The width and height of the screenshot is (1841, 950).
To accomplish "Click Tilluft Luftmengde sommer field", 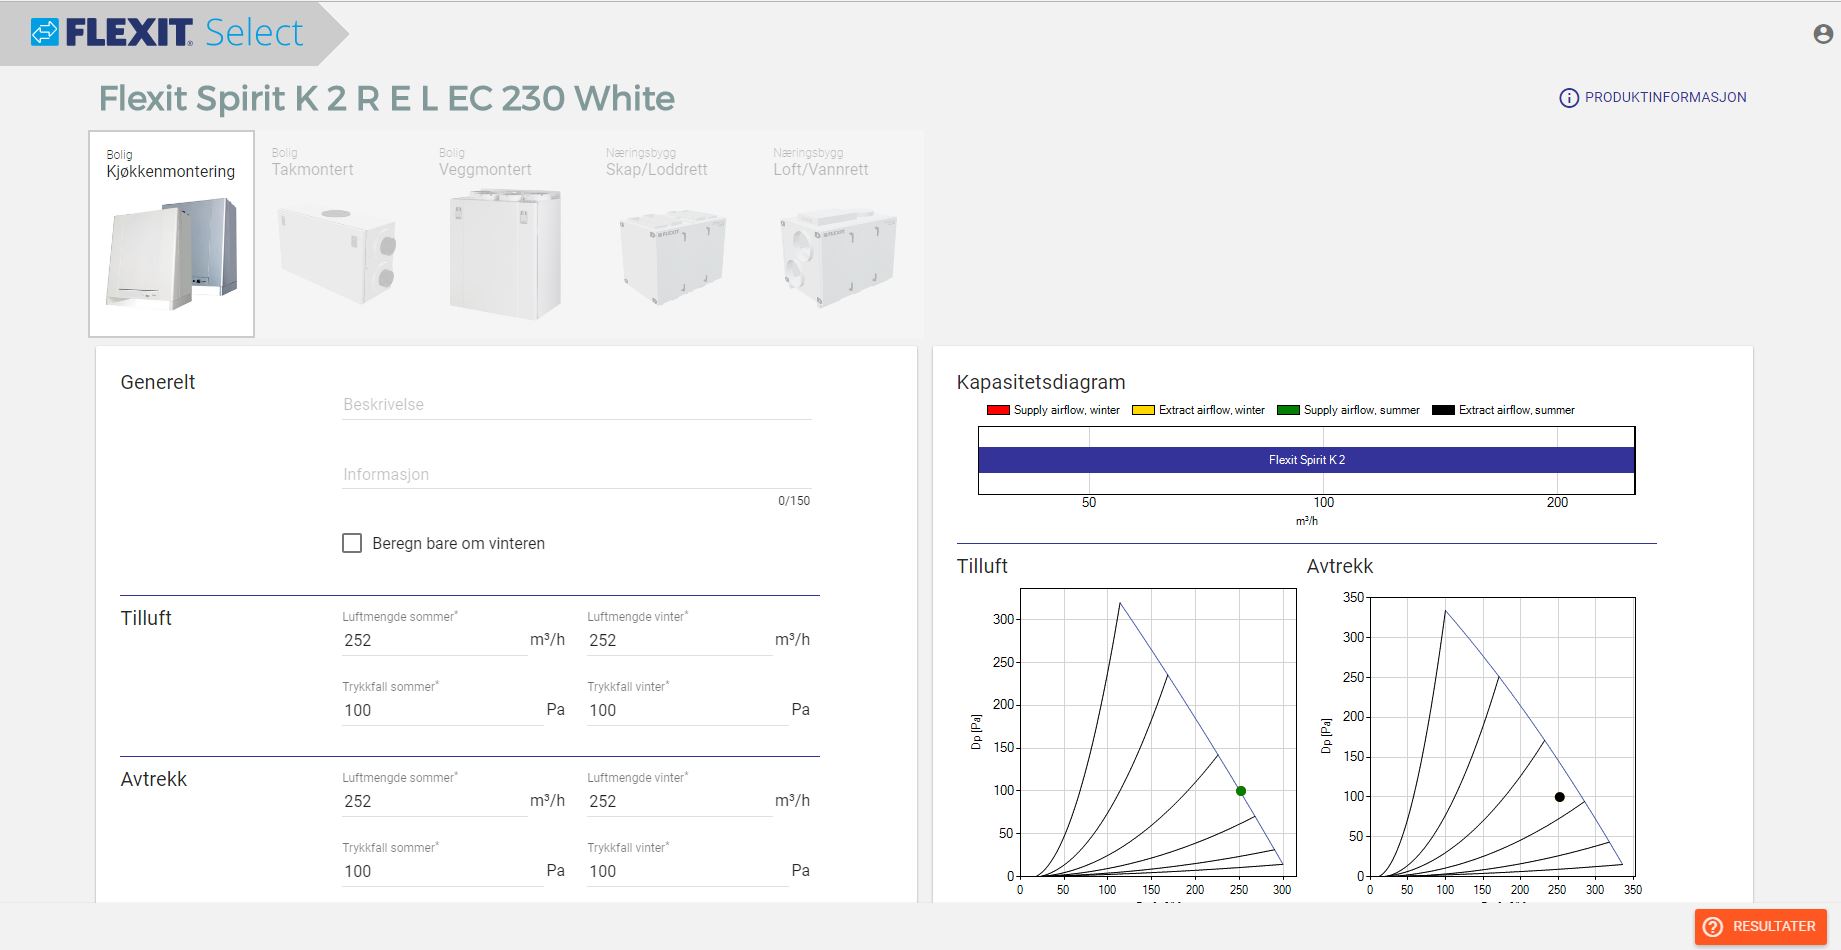I will (434, 640).
